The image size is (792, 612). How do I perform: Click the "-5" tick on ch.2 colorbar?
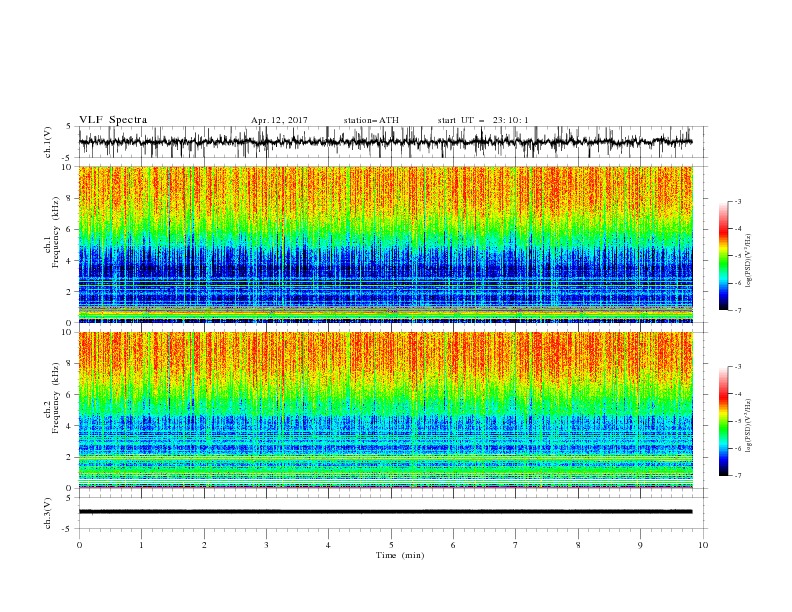(738, 421)
